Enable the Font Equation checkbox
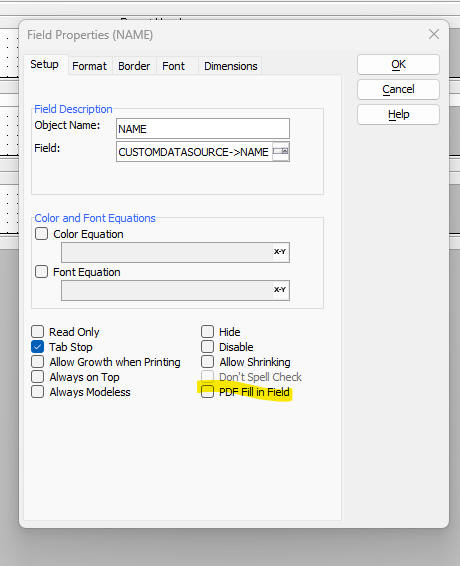This screenshot has height=566, width=460. 42,271
